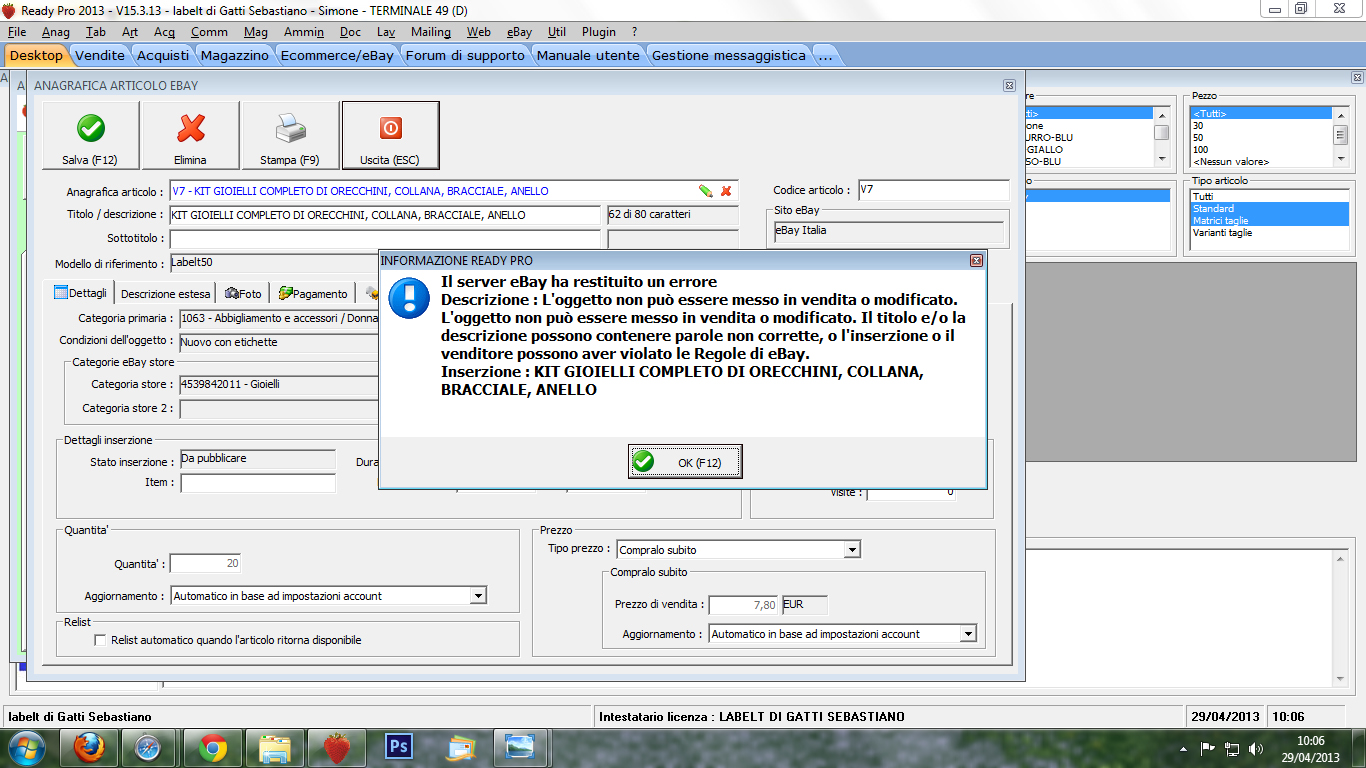Image resolution: width=1366 pixels, height=768 pixels.
Task: Click the ... overflow tab
Action: click(825, 55)
